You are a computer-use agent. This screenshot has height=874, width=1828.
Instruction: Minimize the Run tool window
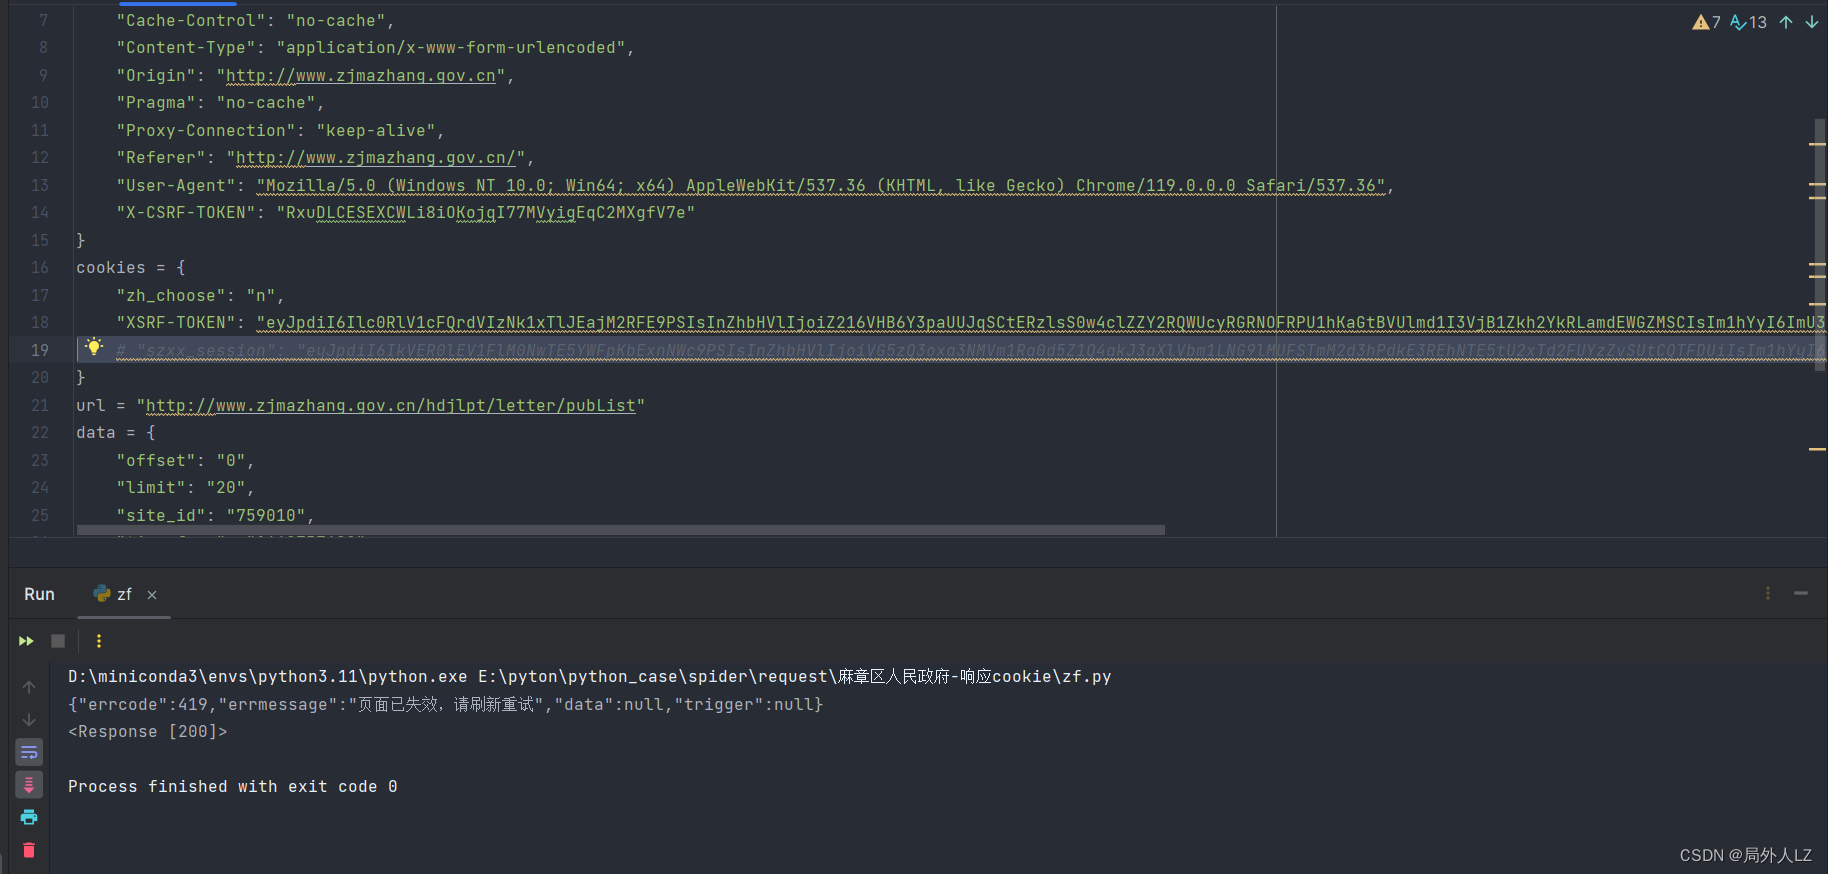[1801, 593]
